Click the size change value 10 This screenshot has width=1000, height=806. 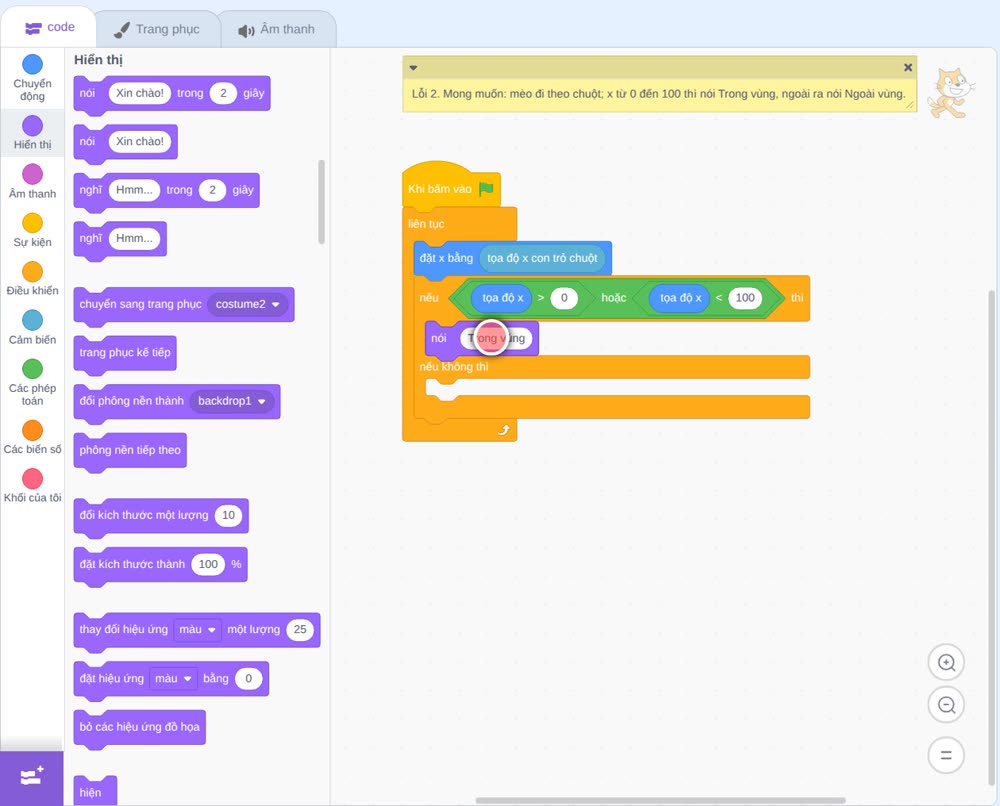(228, 515)
